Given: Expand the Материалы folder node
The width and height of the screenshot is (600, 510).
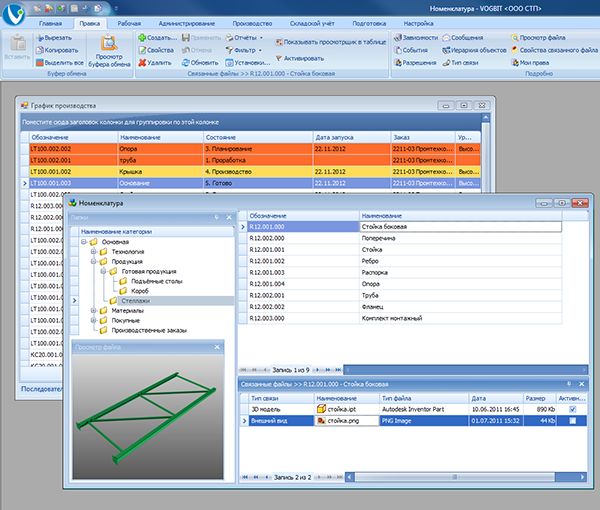Looking at the screenshot, I should point(92,311).
